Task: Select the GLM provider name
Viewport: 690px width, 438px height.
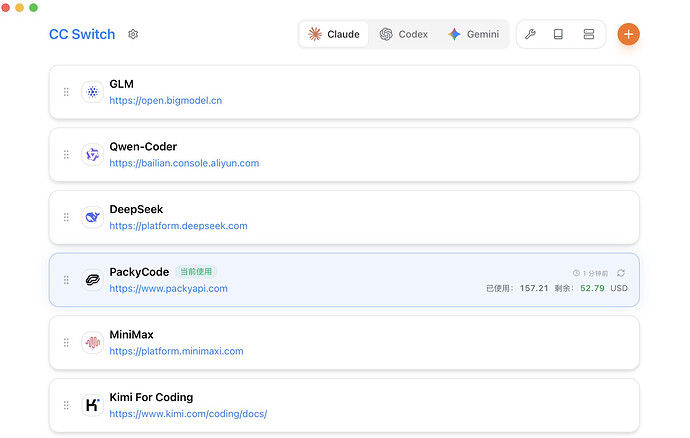Action: click(x=121, y=84)
